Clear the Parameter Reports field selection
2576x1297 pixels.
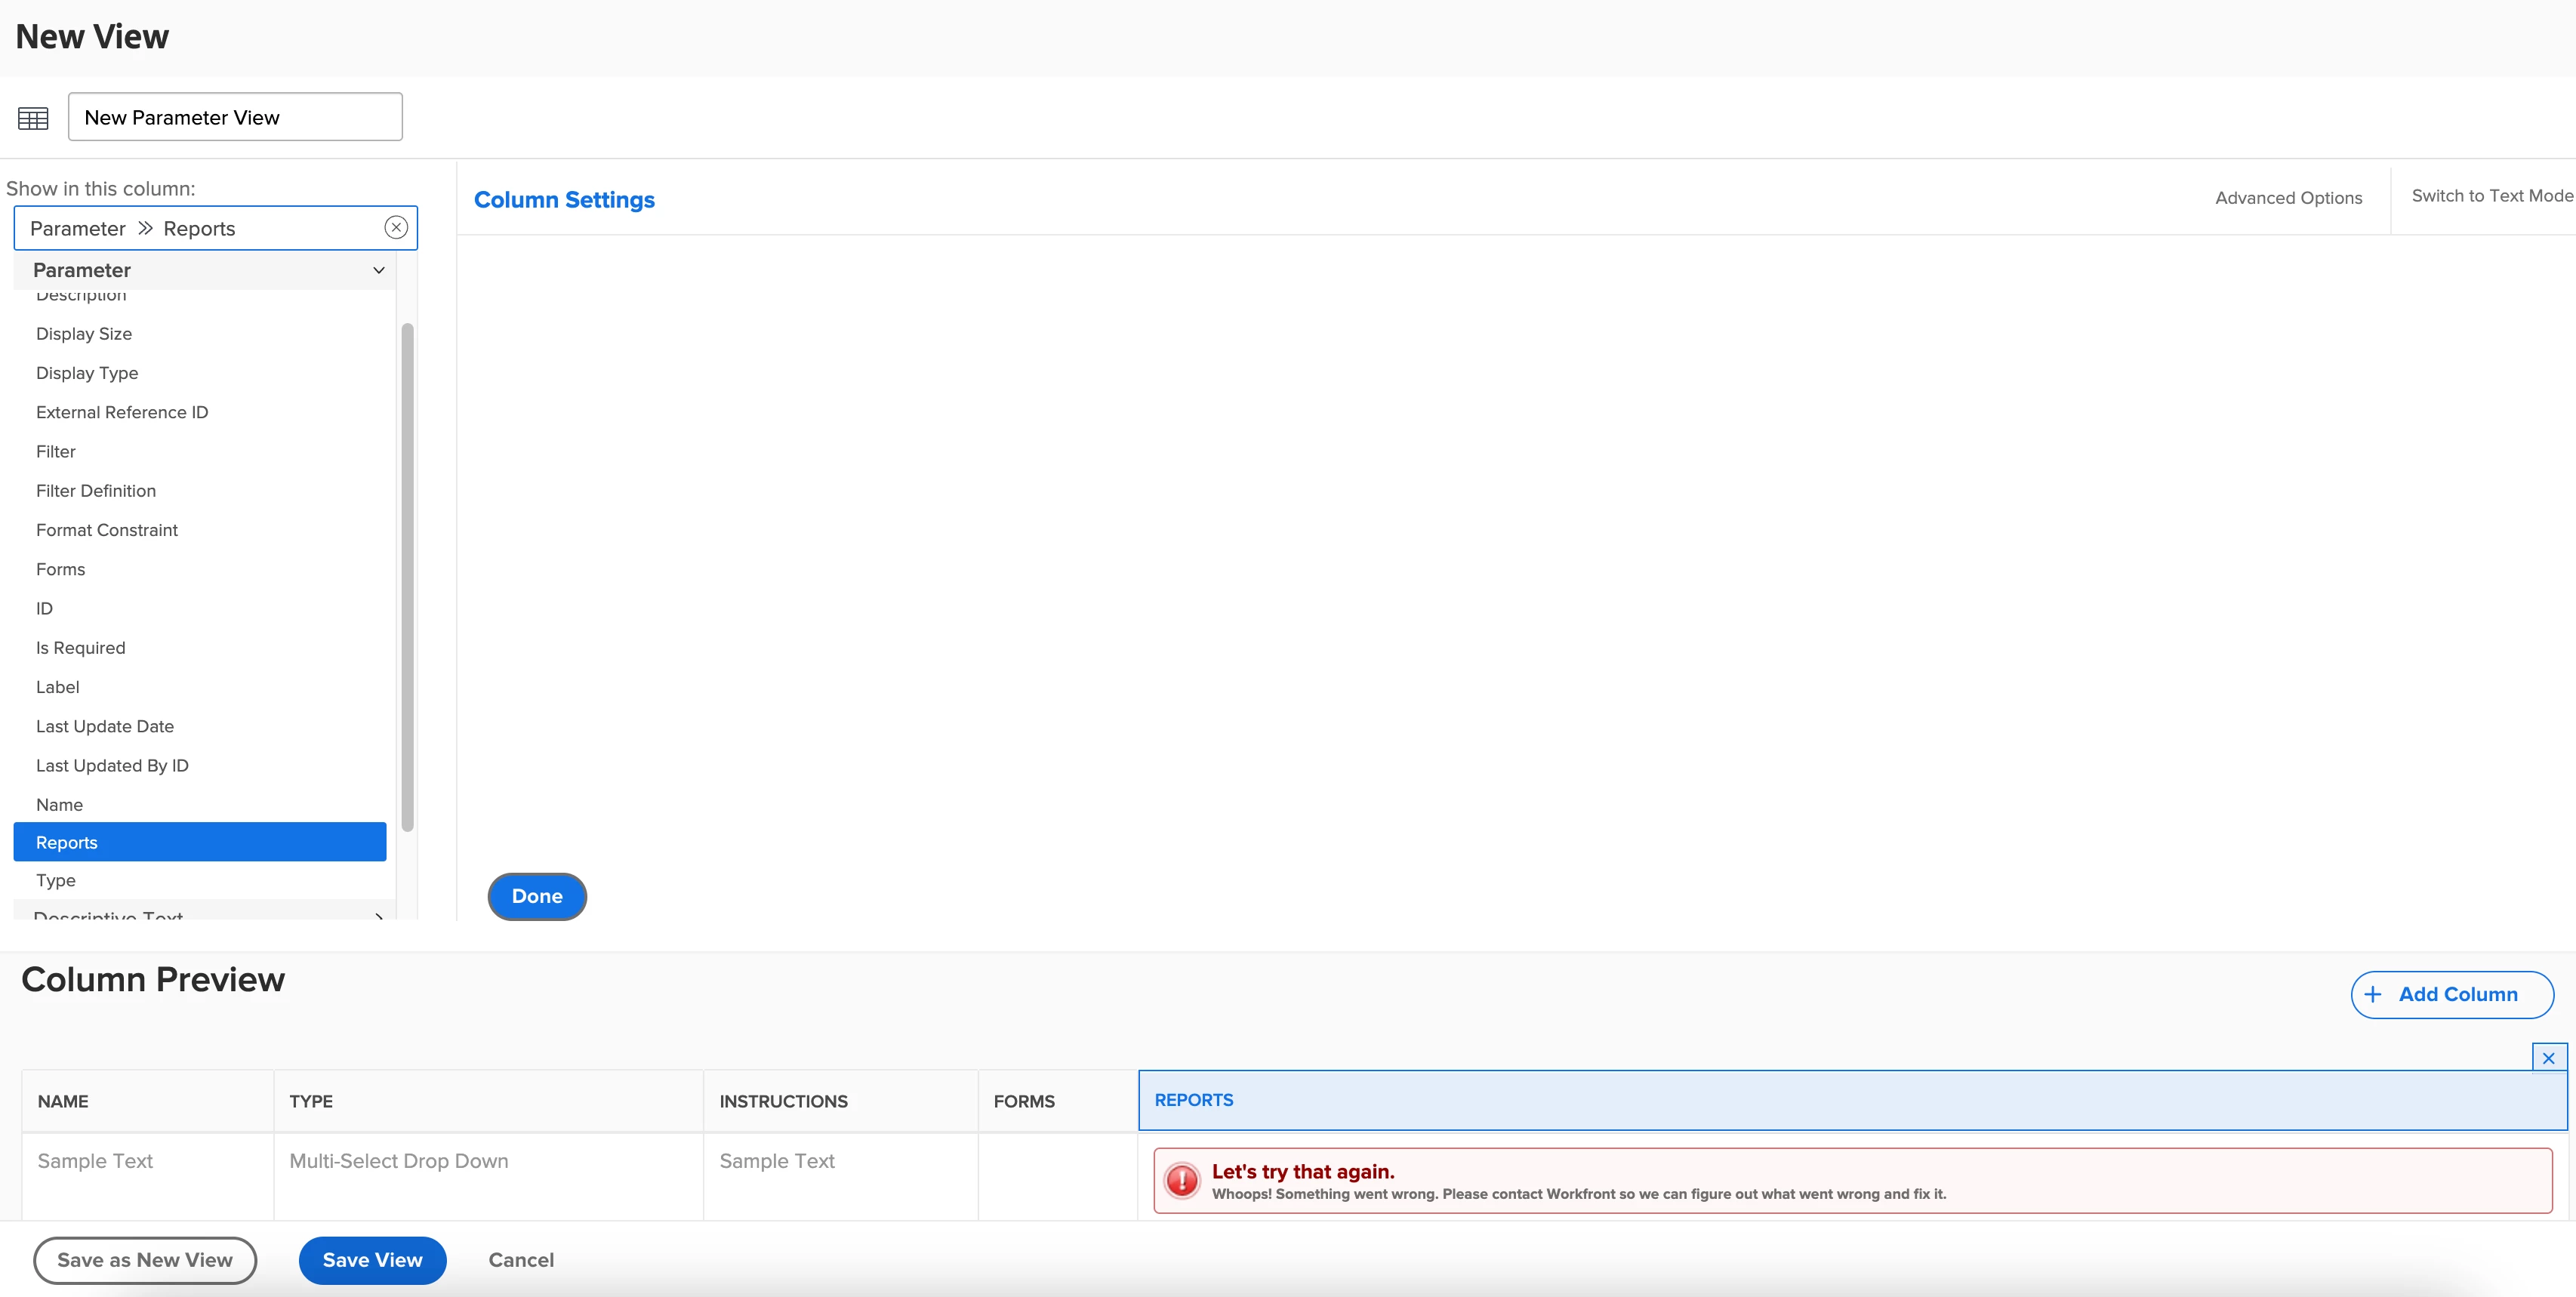(396, 228)
